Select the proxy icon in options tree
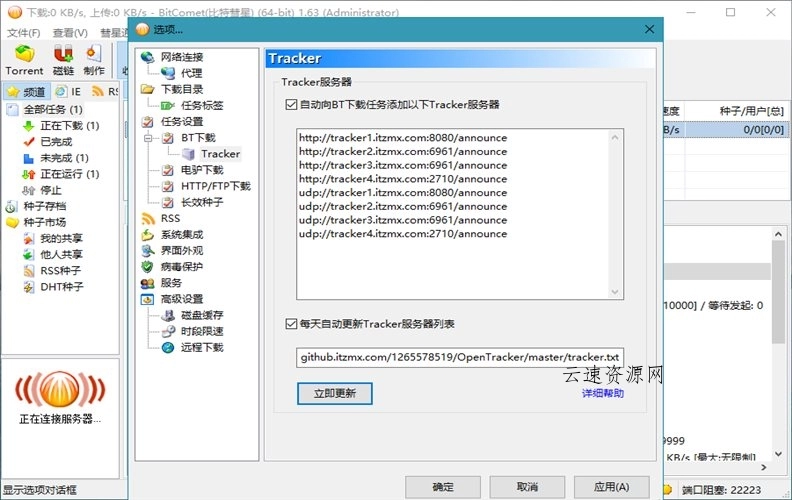Screen dimensions: 792x500 (x=168, y=73)
